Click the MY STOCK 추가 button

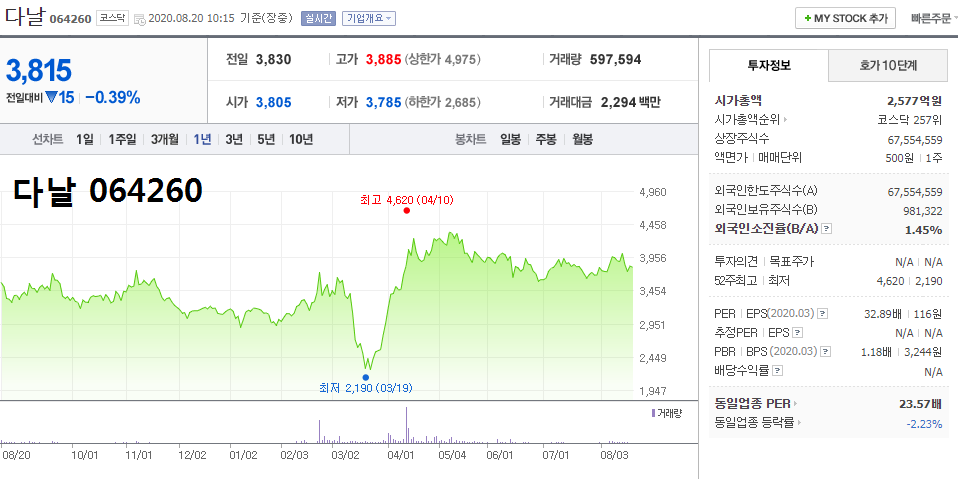845,18
